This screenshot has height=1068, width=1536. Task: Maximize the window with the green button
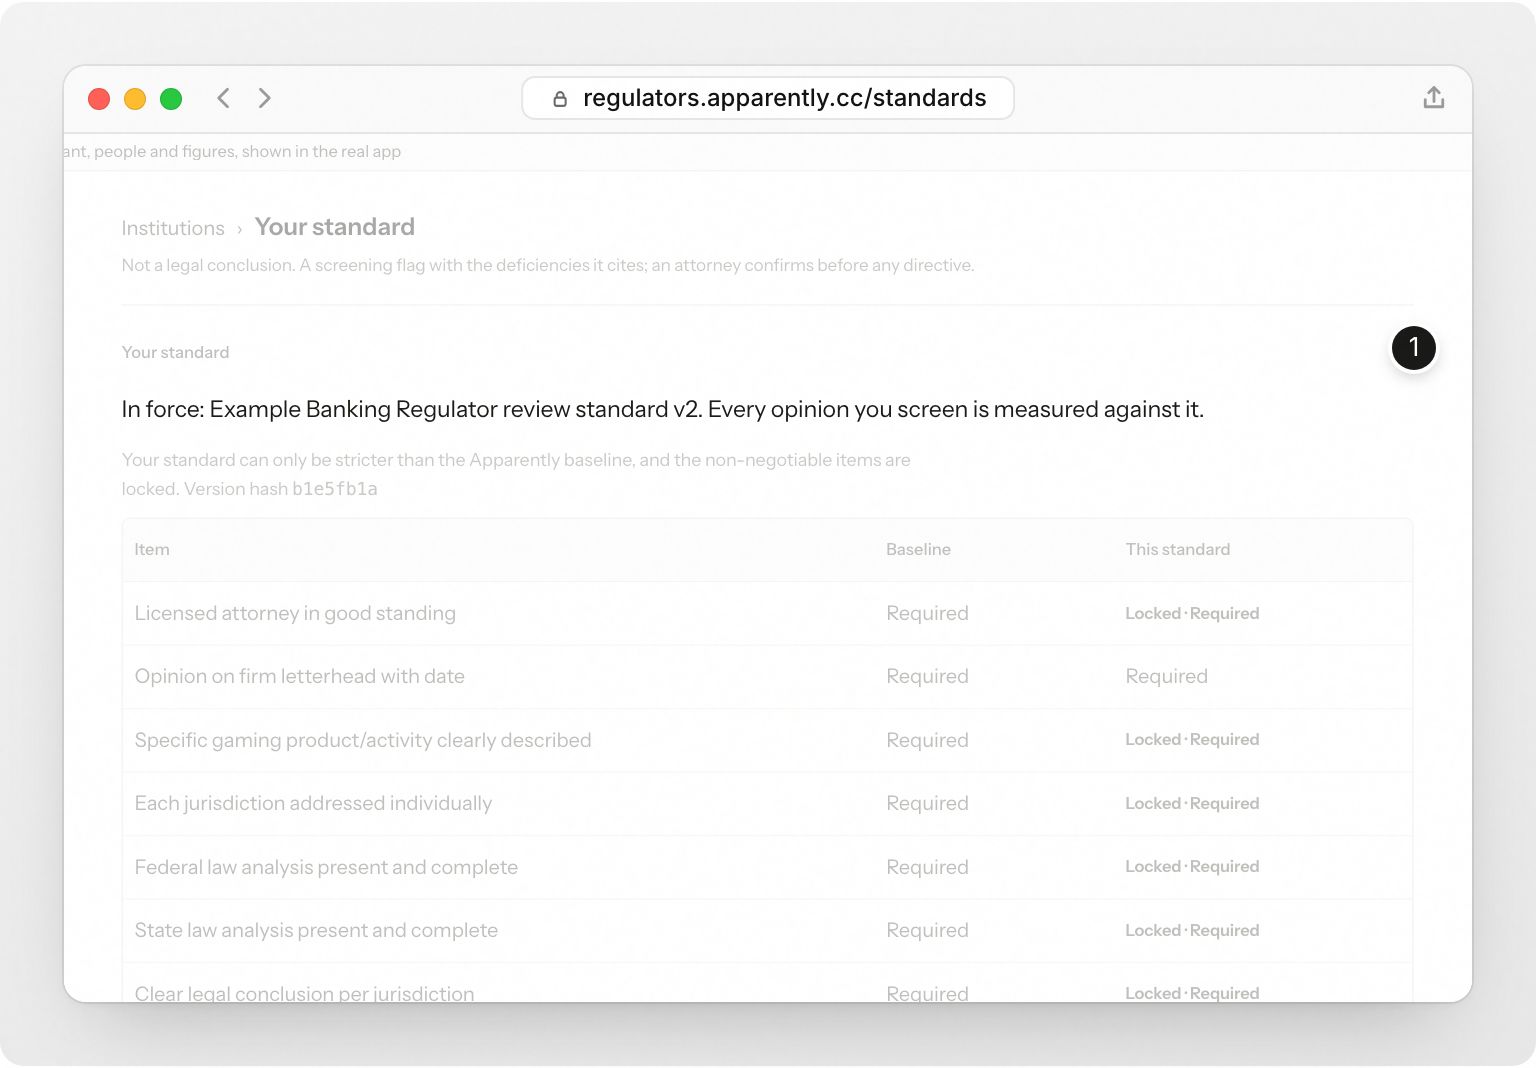point(171,98)
